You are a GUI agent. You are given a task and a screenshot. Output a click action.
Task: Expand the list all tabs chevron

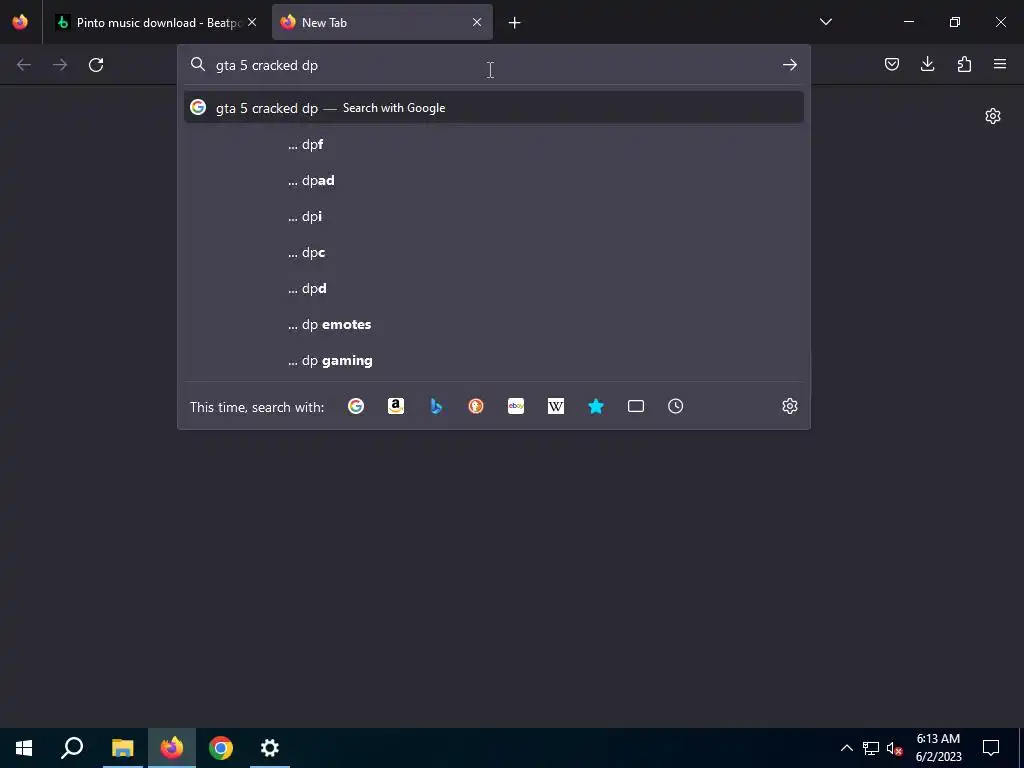coord(825,22)
